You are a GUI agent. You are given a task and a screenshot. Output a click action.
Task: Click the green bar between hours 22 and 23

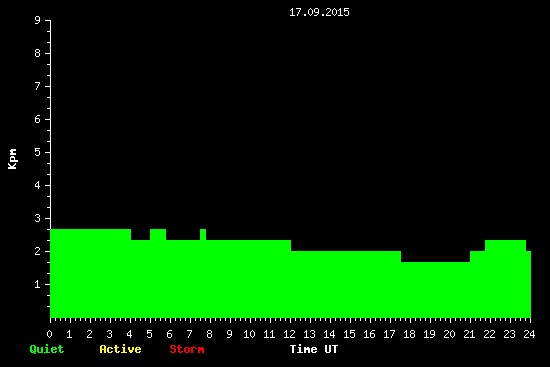pyautogui.click(x=505, y=279)
